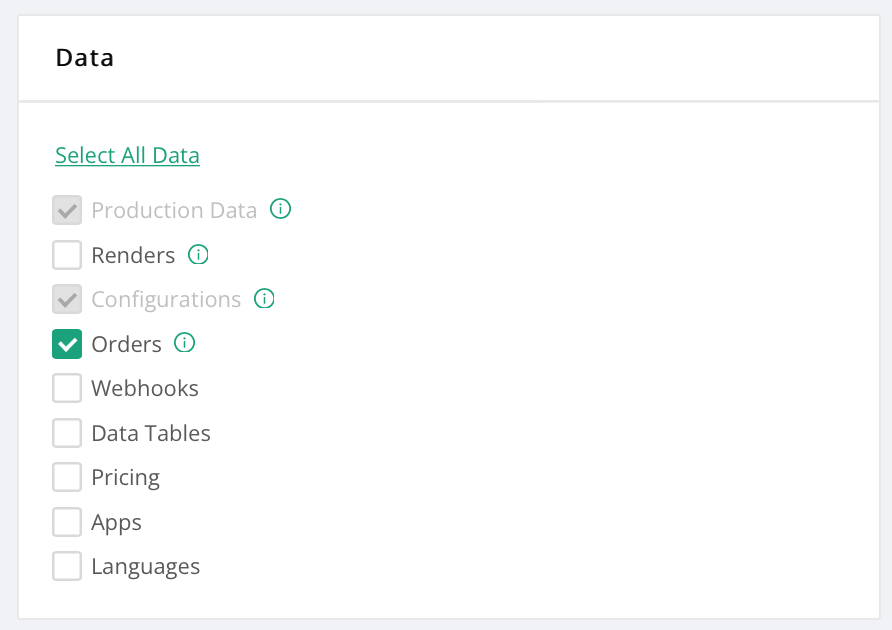Click the Languages label text

pyautogui.click(x=145, y=566)
